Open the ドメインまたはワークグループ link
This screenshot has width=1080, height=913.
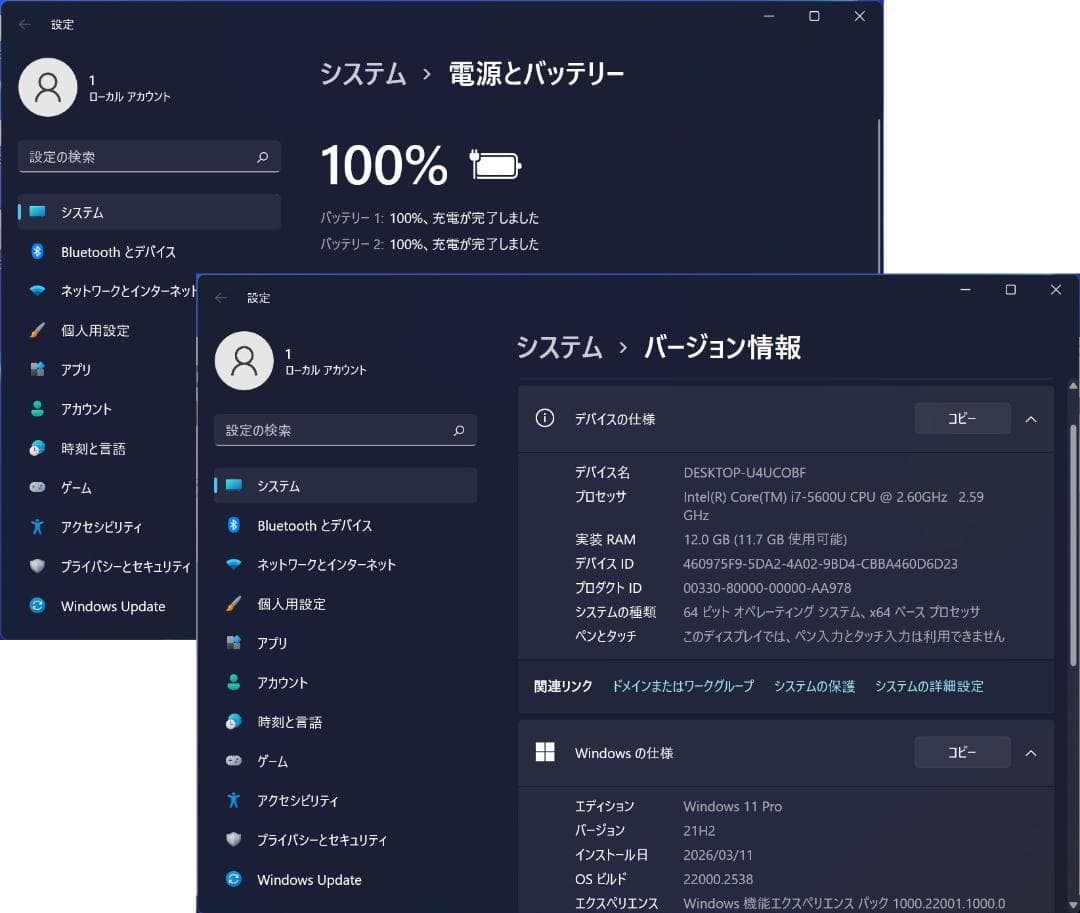click(x=683, y=686)
